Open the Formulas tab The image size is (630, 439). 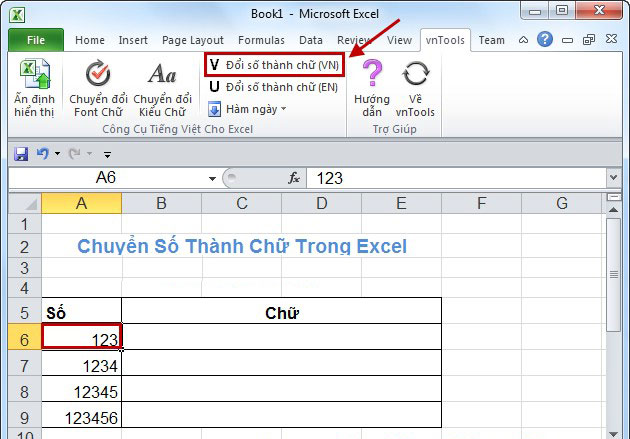261,40
